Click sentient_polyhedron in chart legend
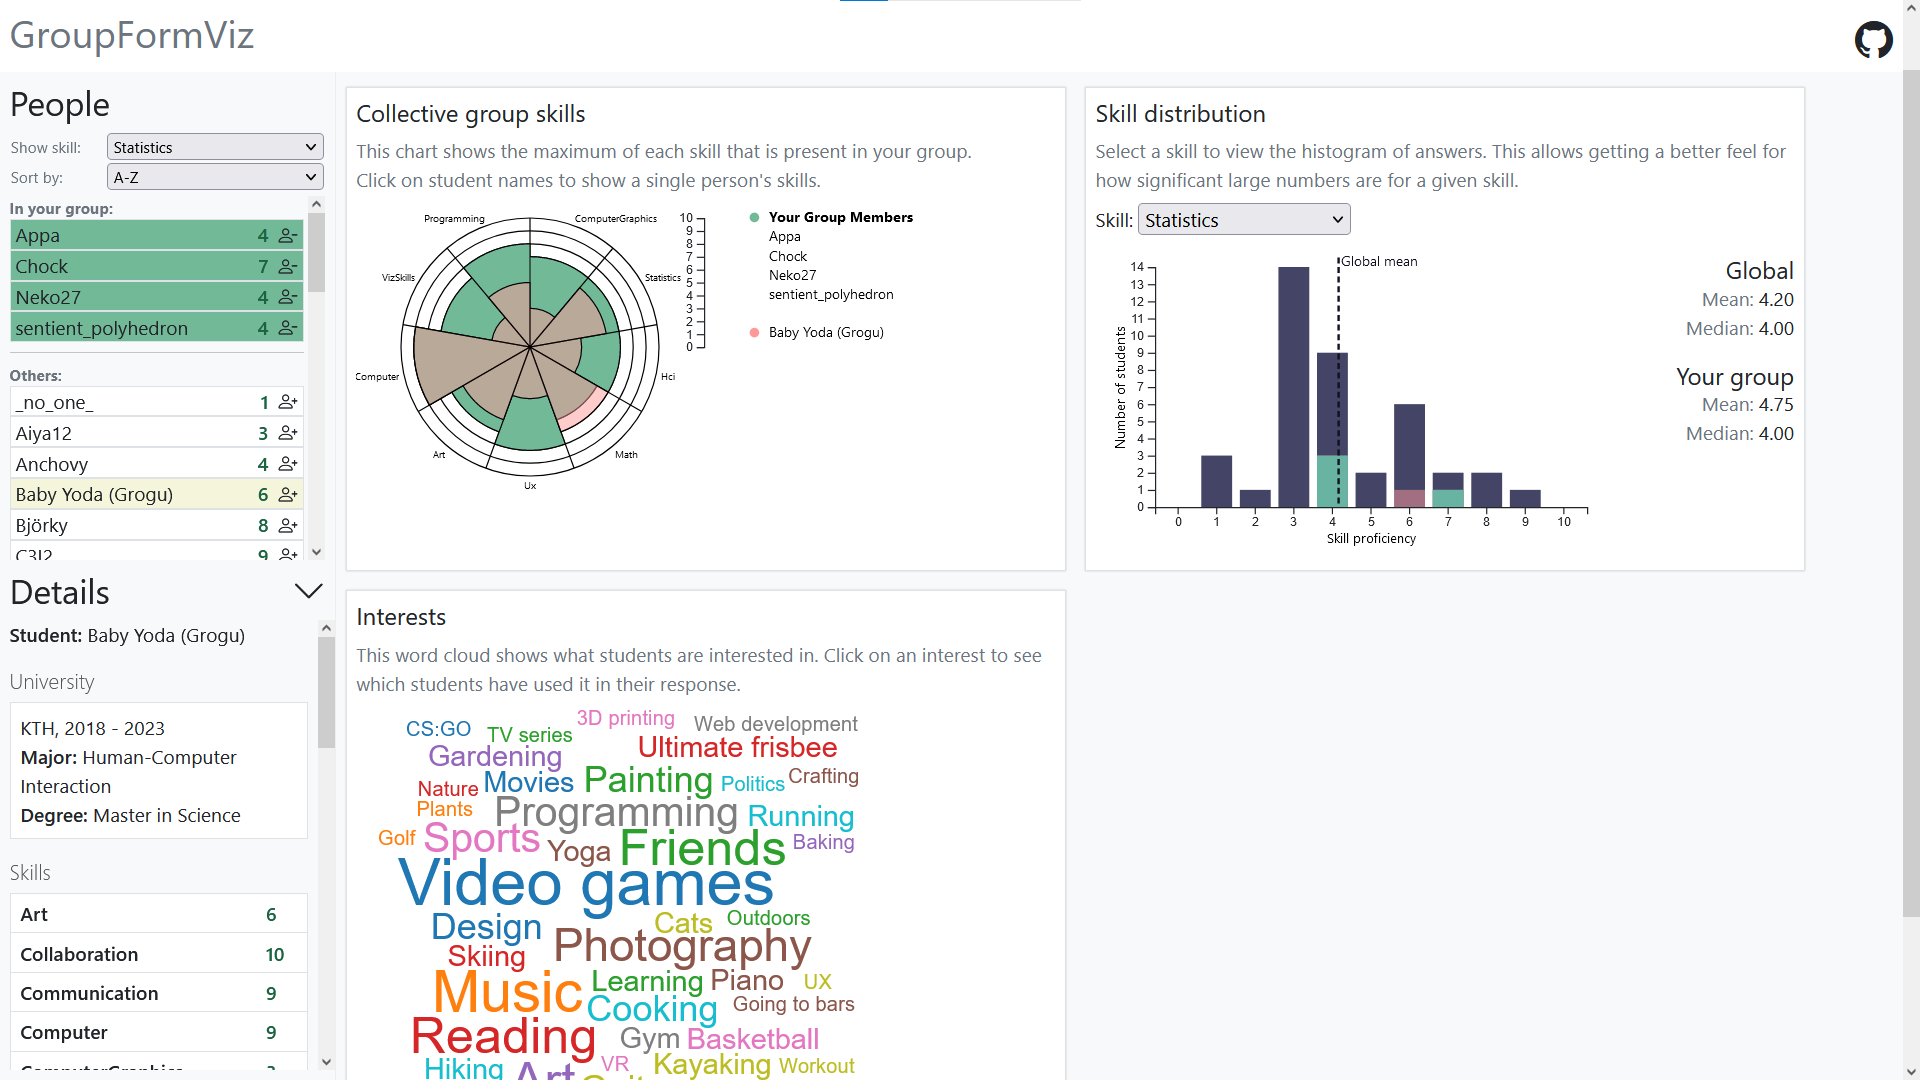The width and height of the screenshot is (1920, 1080). (x=831, y=295)
